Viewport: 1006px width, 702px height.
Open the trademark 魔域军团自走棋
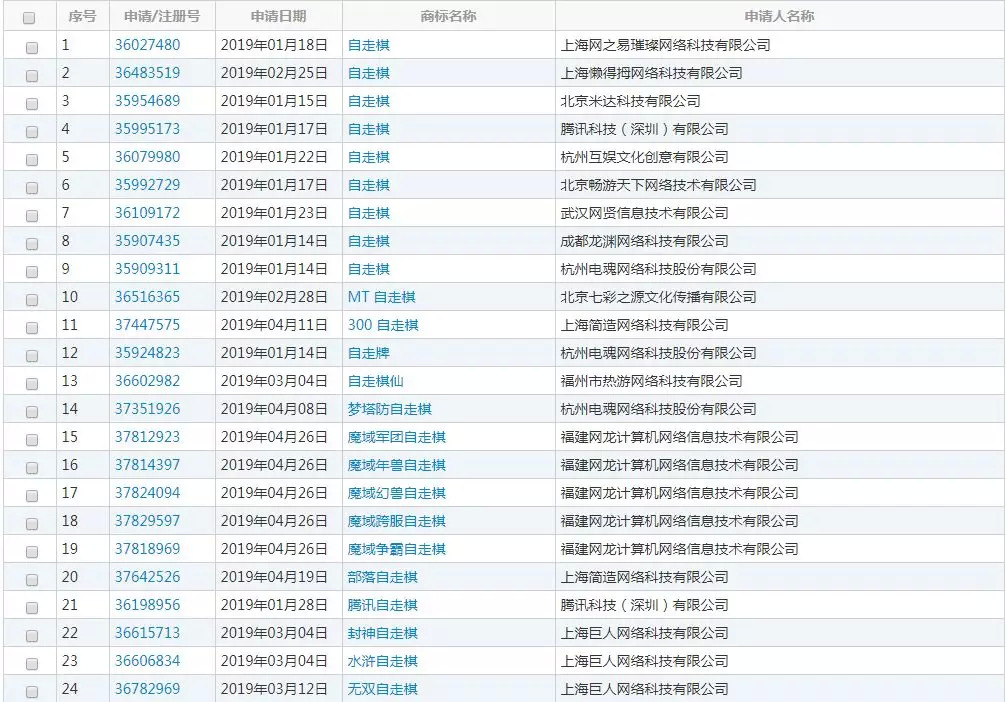[x=397, y=437]
